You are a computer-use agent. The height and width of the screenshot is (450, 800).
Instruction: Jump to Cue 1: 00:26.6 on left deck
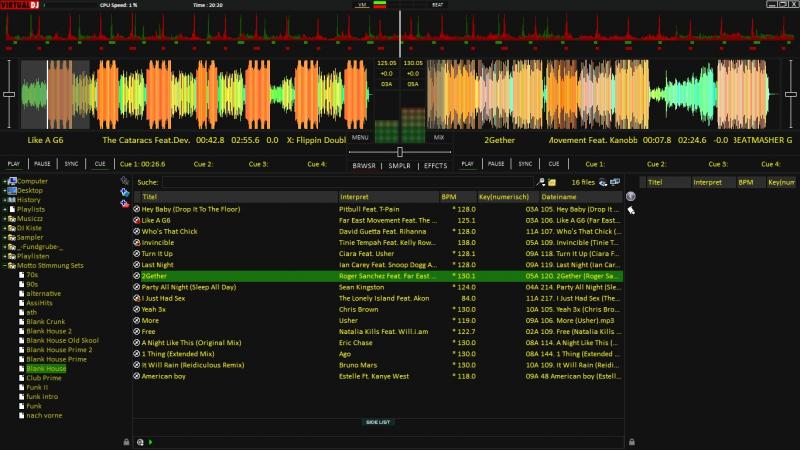point(142,164)
